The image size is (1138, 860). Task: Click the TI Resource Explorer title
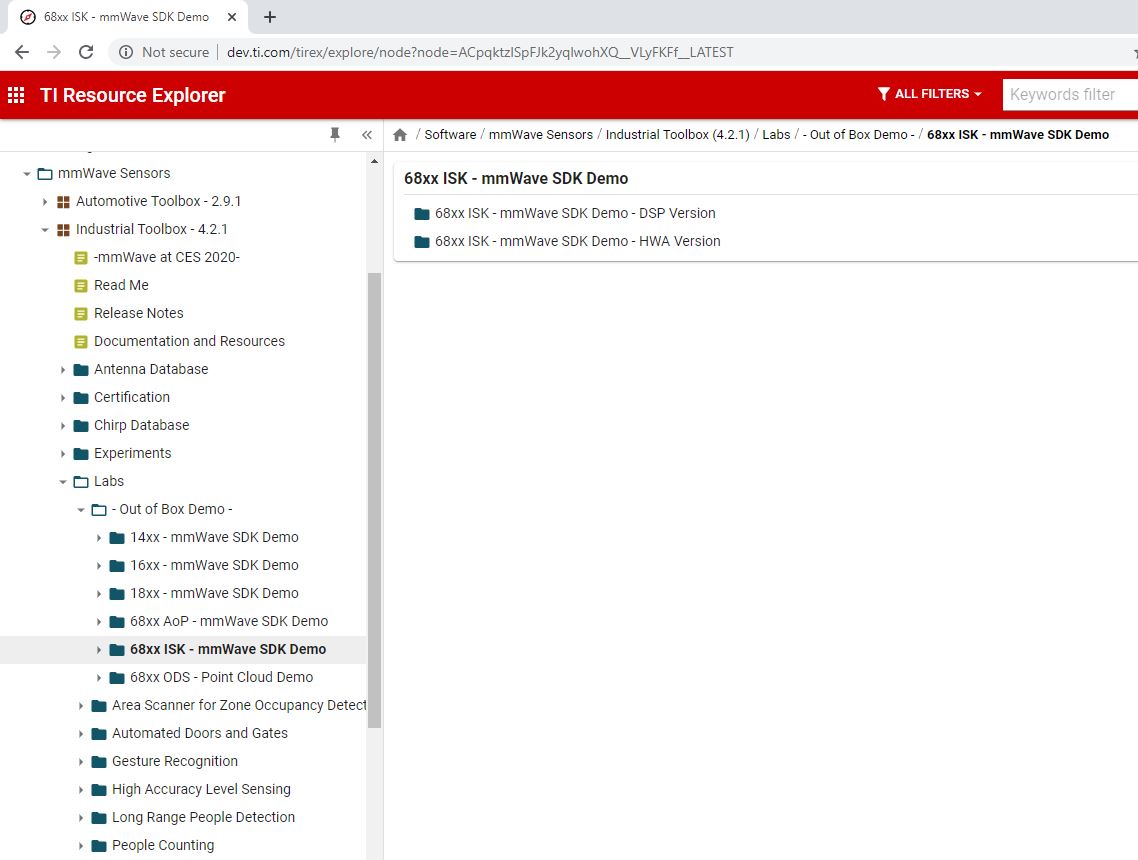click(x=133, y=95)
